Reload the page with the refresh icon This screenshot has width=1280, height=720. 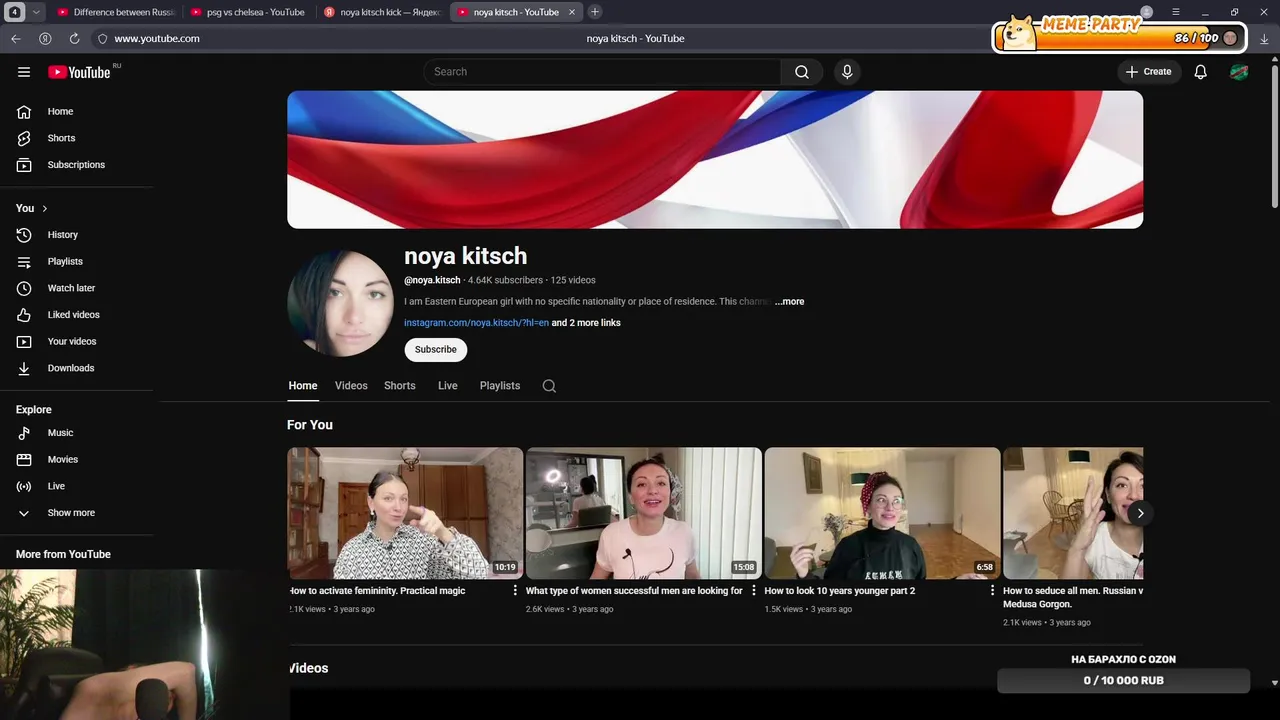coord(74,38)
